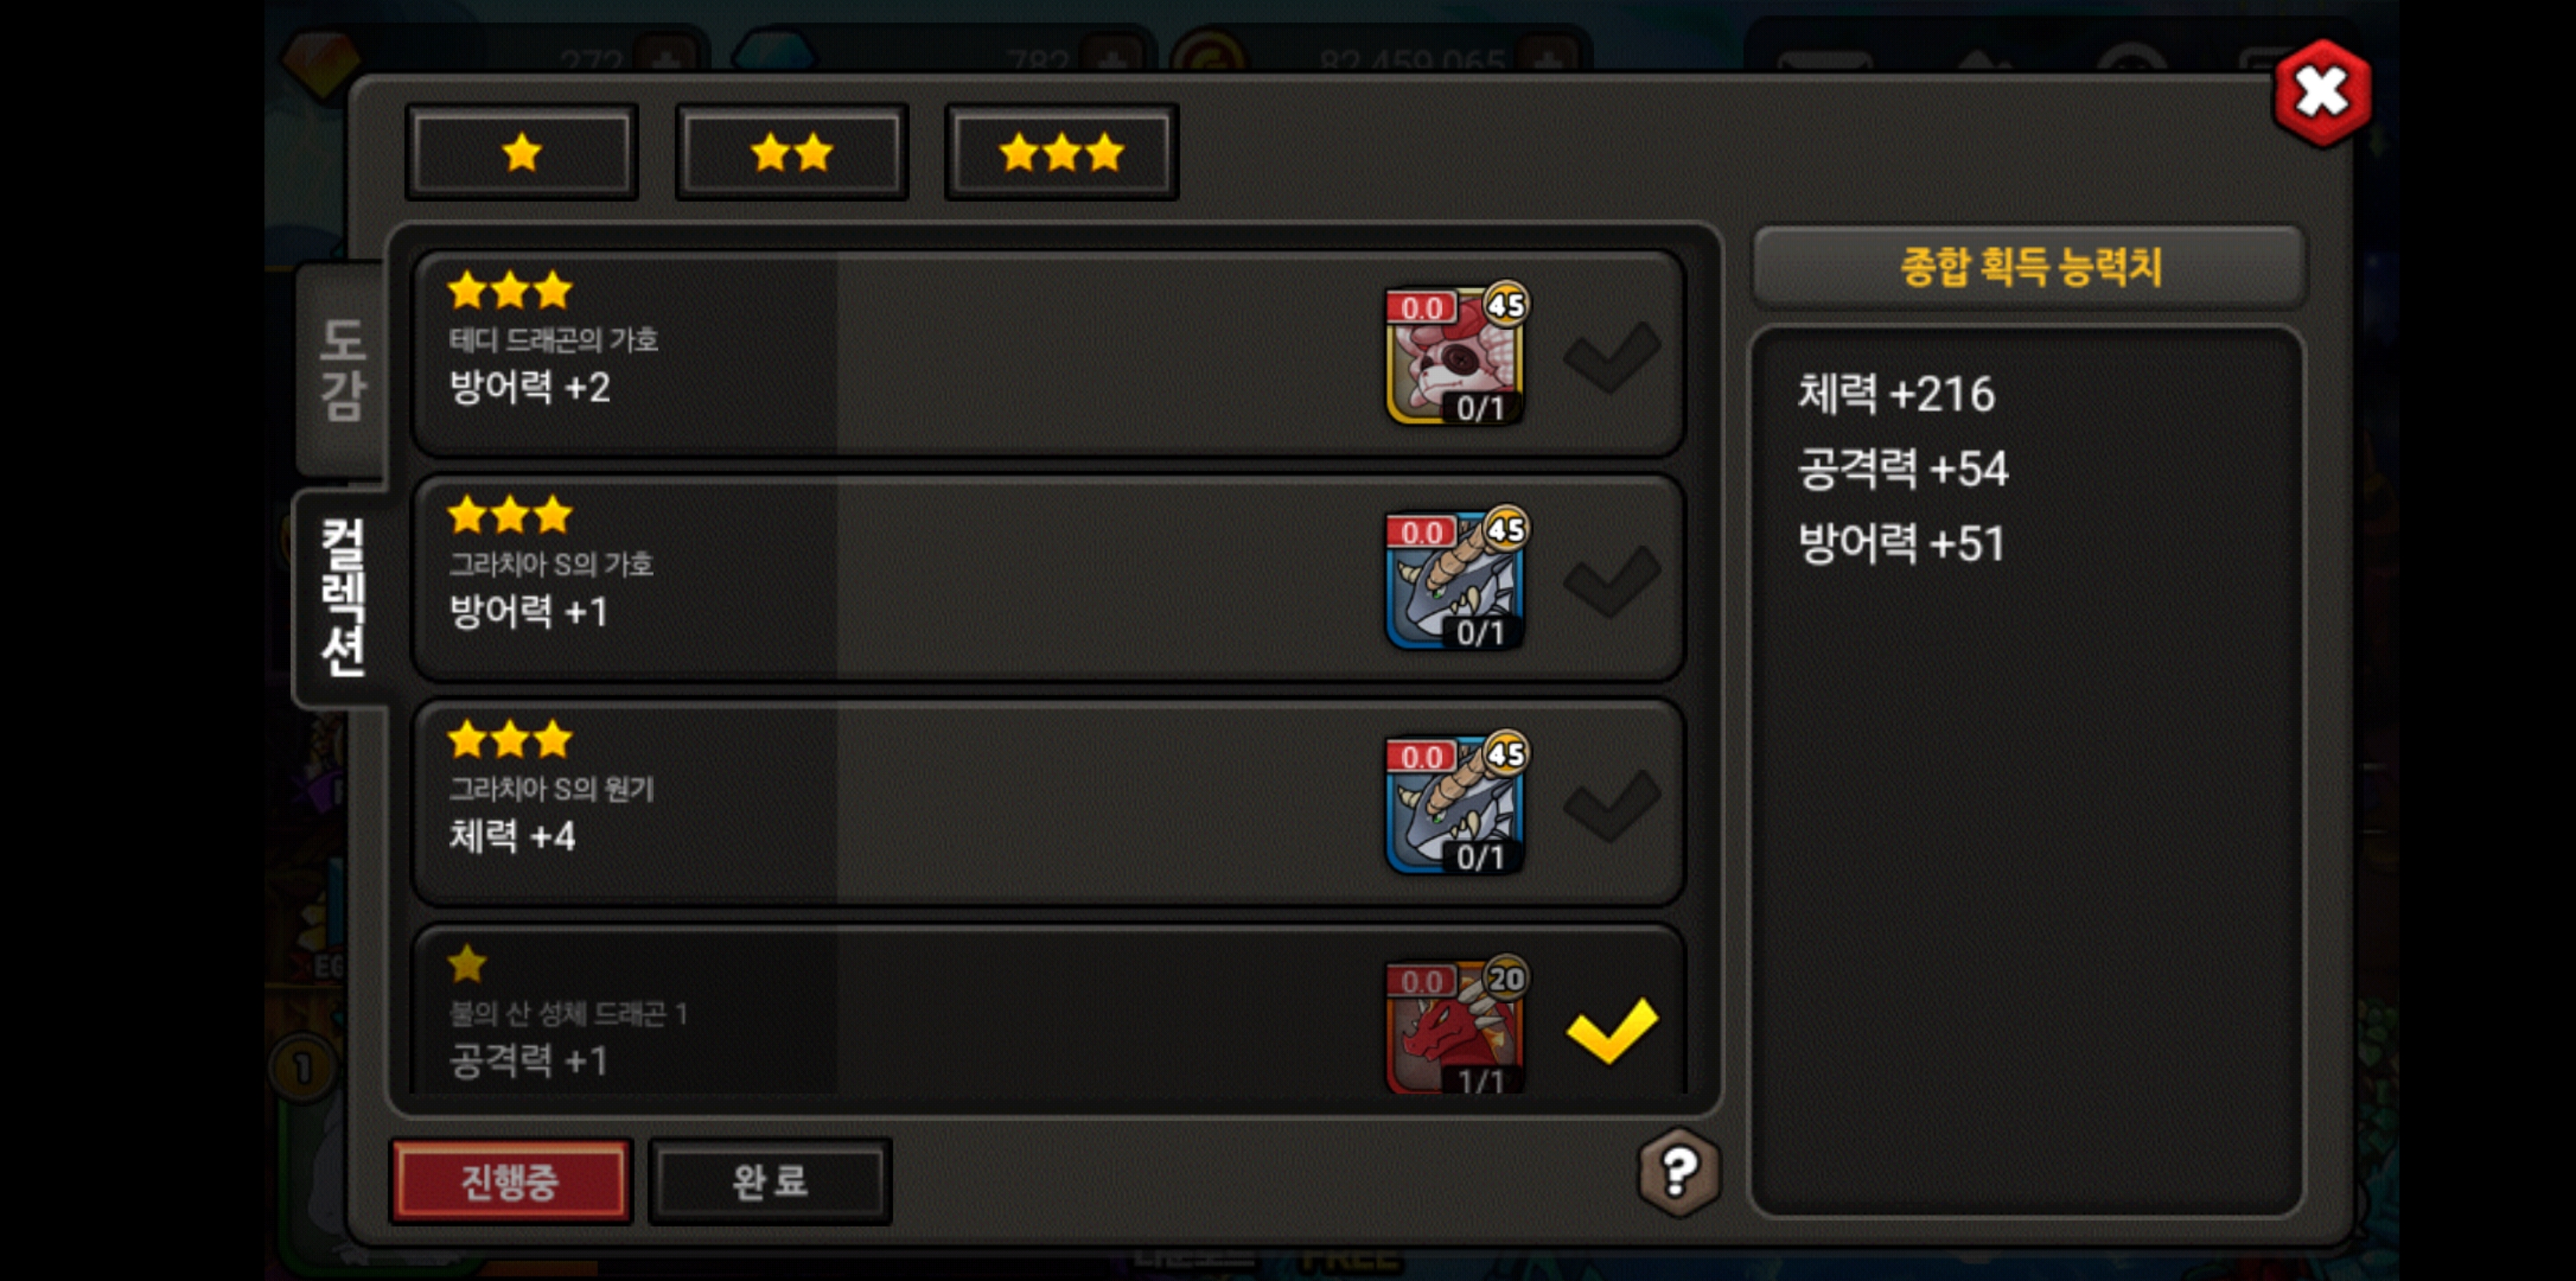Show 진행중 in-progress collections
Image resolution: width=2576 pixels, height=1281 pixels.
point(510,1182)
